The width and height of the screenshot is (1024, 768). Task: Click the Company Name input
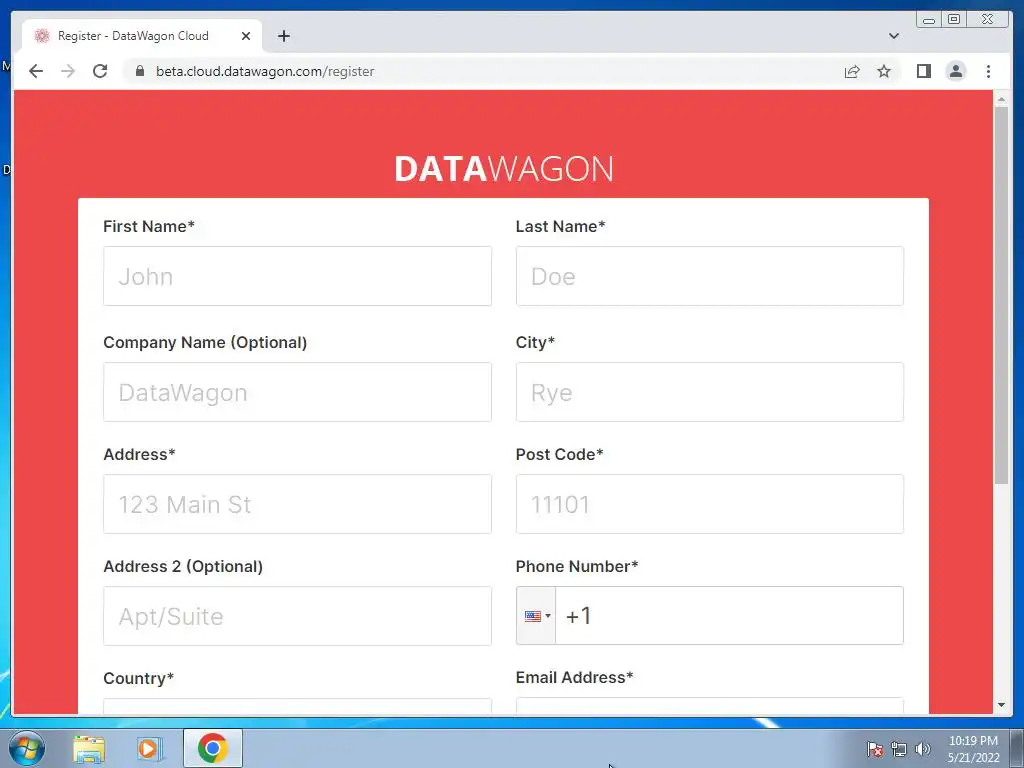click(x=297, y=392)
